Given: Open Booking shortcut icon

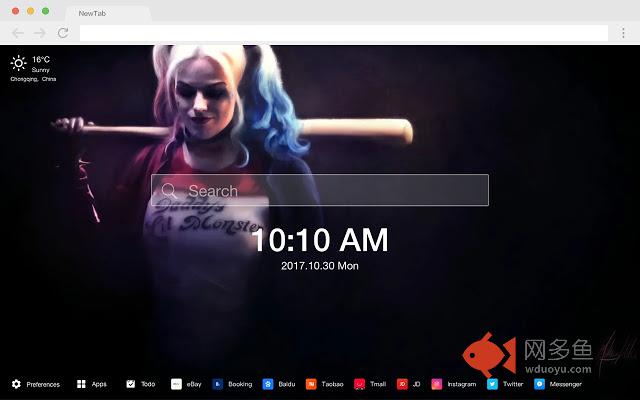Looking at the screenshot, I should 215,384.
